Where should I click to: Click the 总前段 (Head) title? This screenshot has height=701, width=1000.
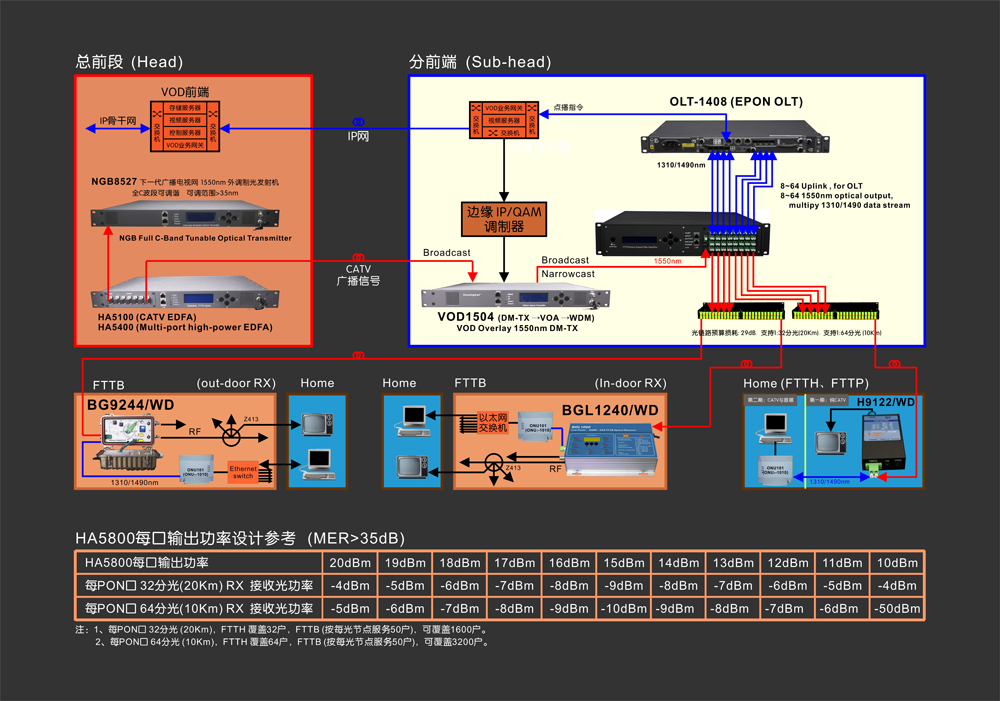129,62
